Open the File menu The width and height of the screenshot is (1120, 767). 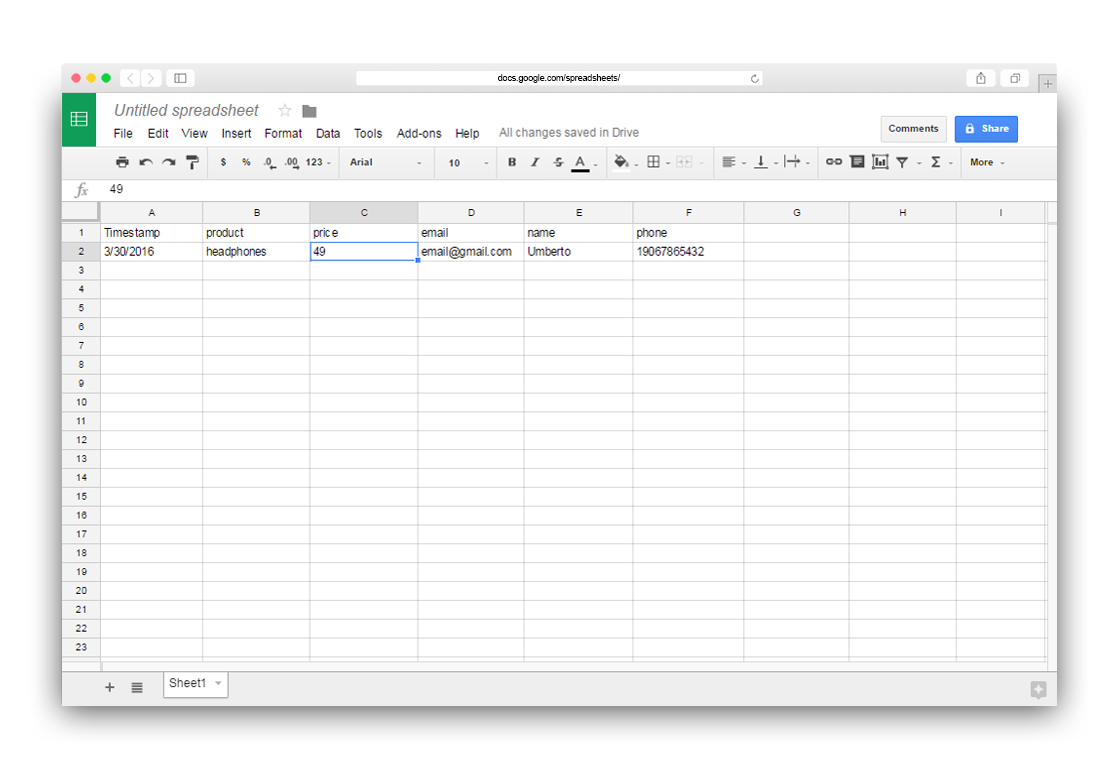point(123,134)
